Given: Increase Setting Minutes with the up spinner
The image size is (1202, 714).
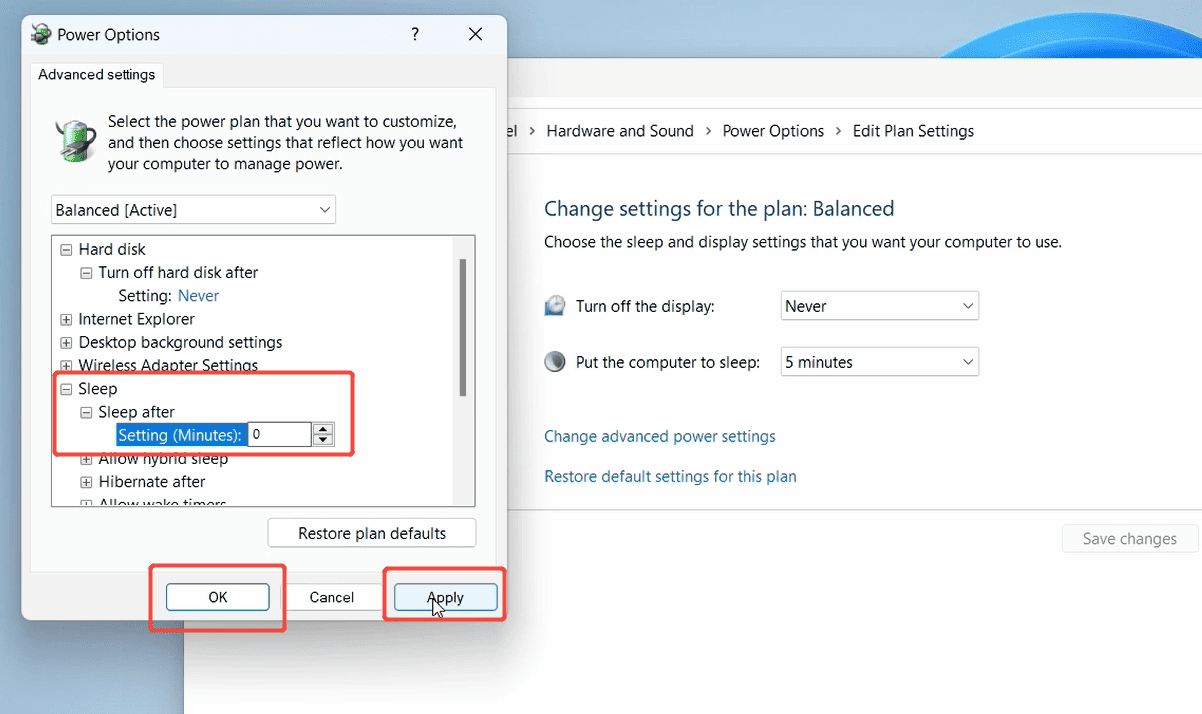Looking at the screenshot, I should 322,428.
